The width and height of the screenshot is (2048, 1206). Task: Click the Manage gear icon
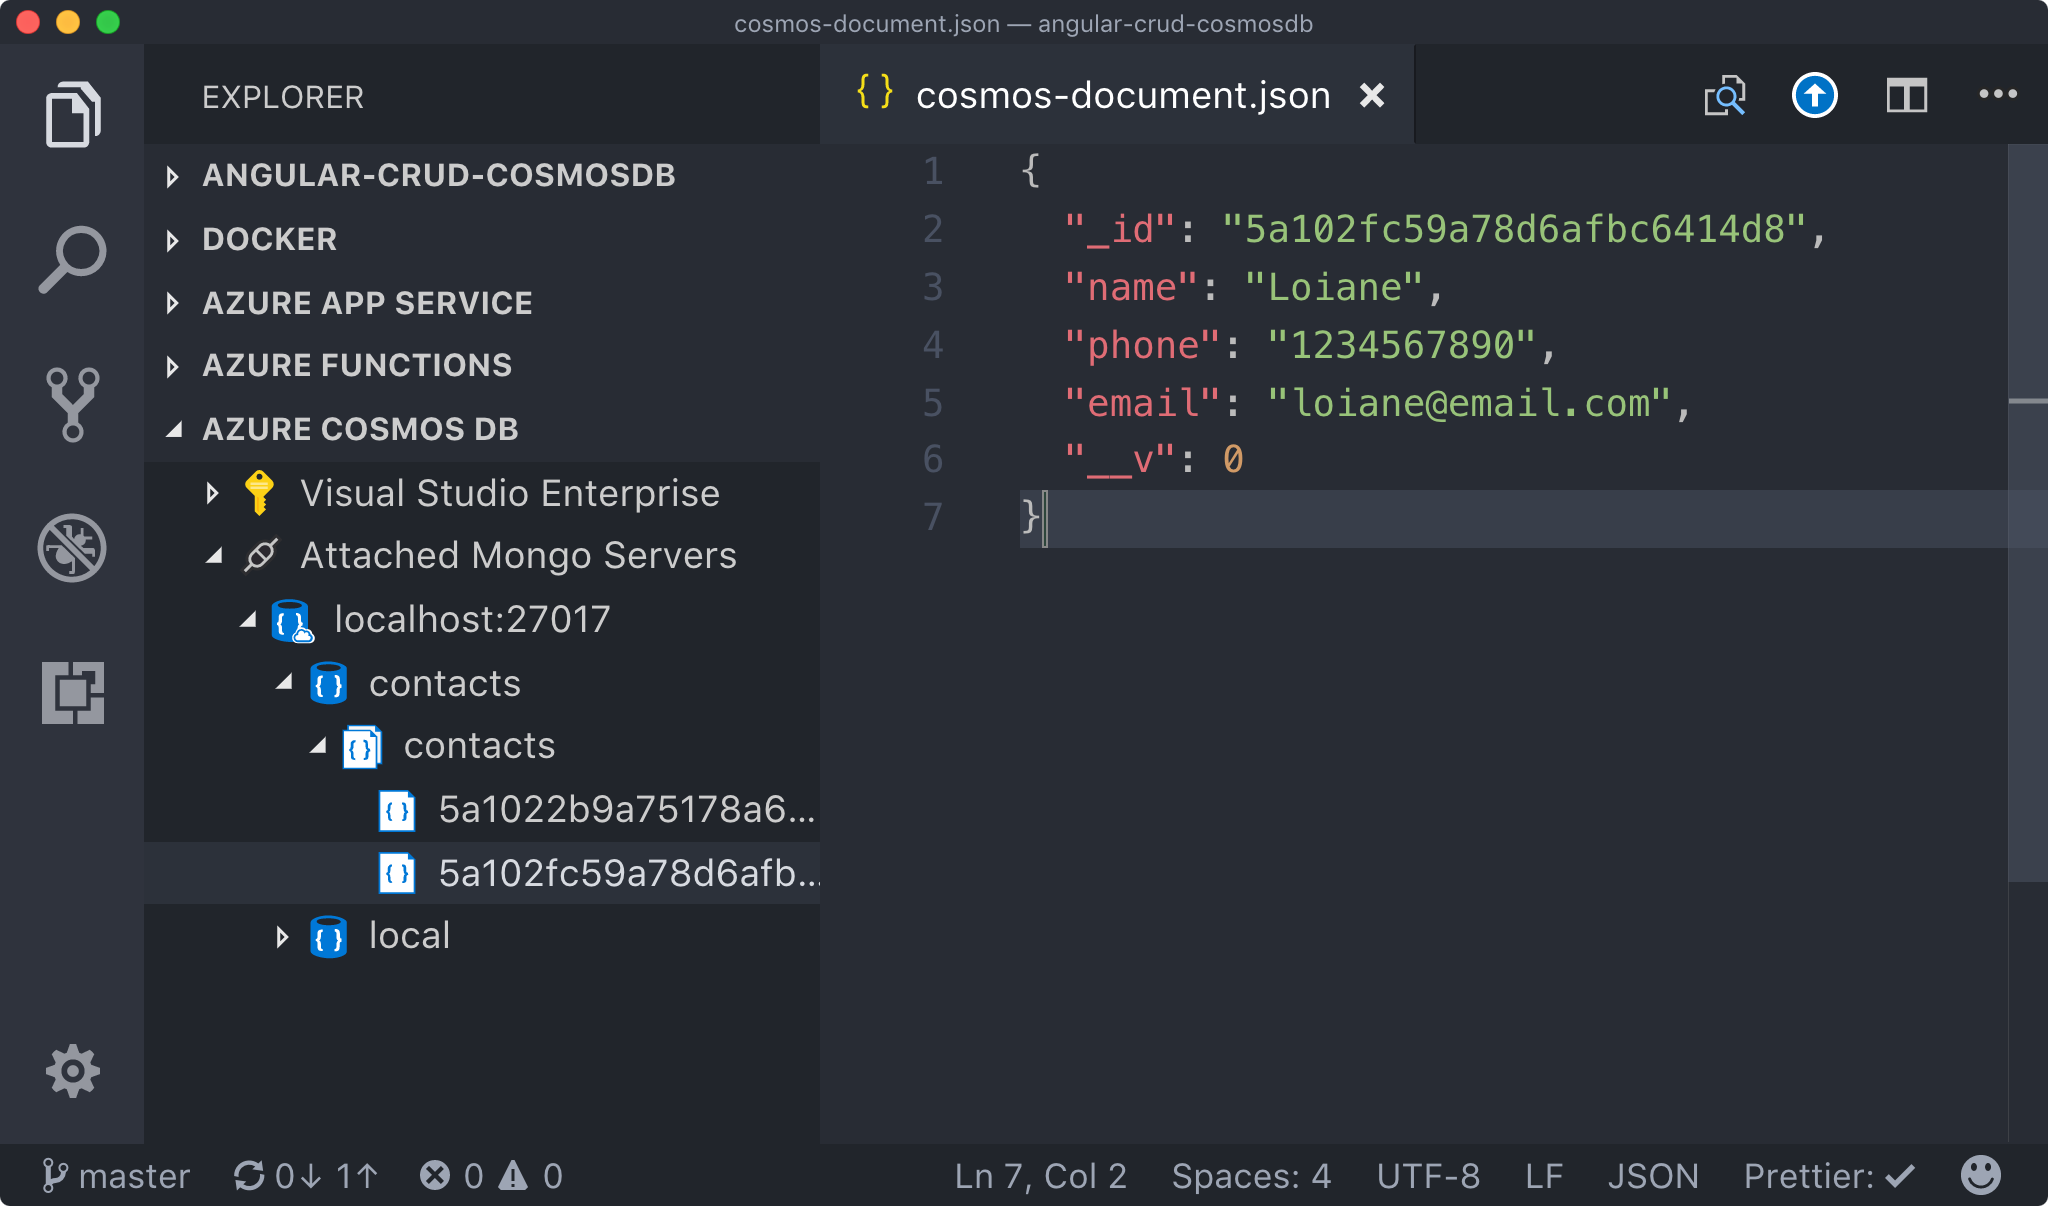click(x=72, y=1072)
